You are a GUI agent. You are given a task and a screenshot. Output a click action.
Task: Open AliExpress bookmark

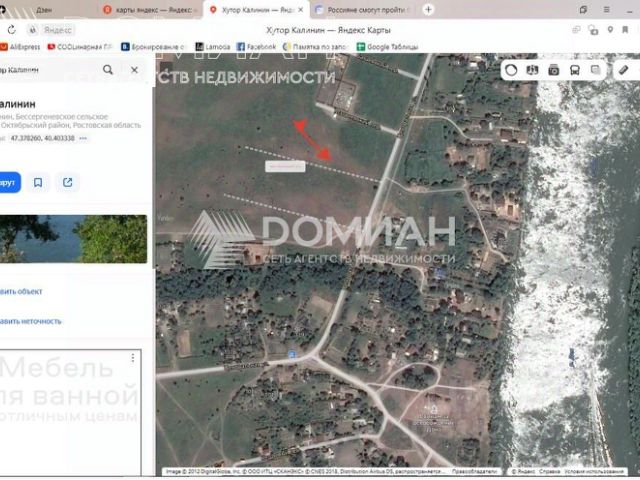pyautogui.click(x=20, y=47)
